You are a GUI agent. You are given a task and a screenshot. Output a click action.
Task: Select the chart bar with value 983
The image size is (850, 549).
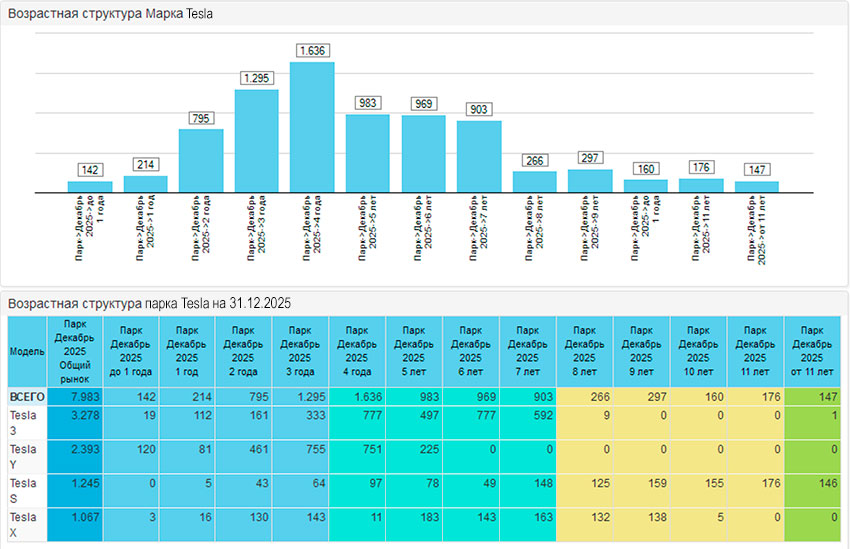pos(368,153)
